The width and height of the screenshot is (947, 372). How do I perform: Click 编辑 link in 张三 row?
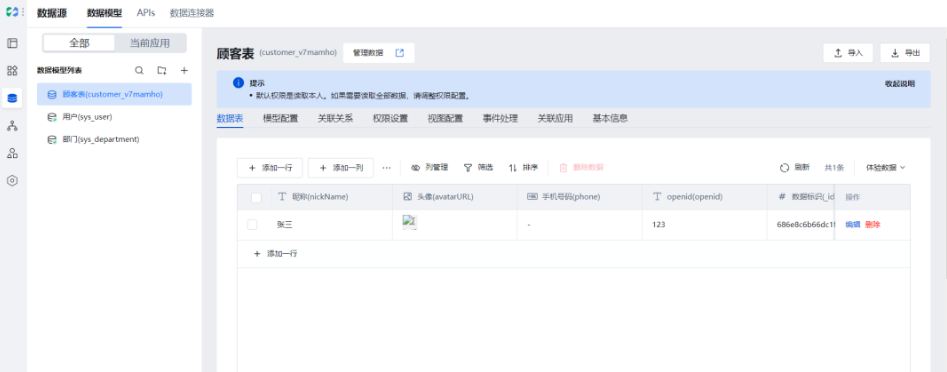(852, 225)
